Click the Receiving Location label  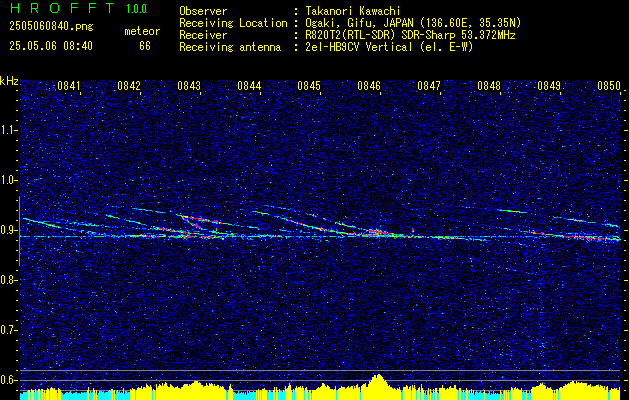coord(233,23)
